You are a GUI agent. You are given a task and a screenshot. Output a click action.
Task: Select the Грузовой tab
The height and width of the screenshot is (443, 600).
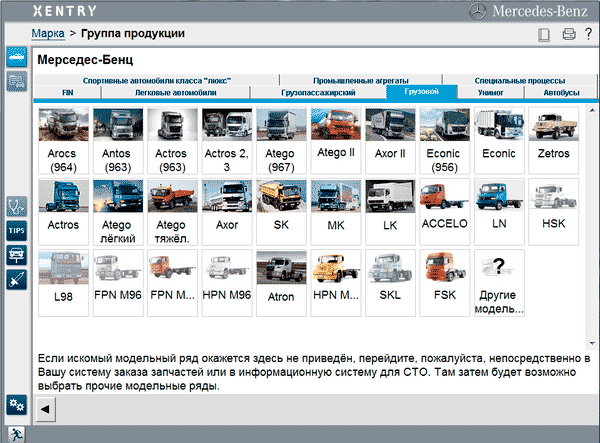coord(422,92)
